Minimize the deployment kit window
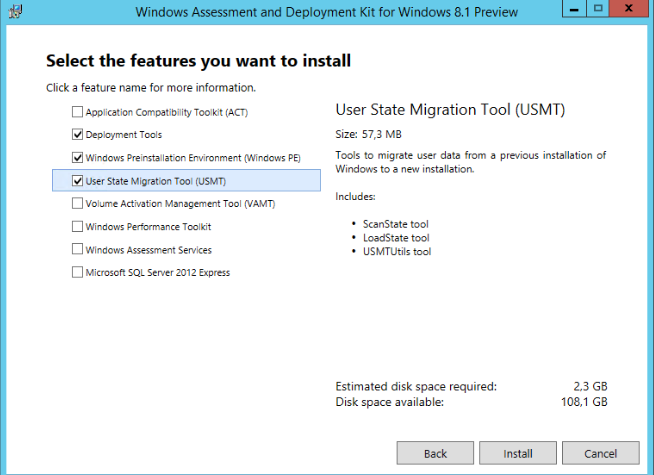This screenshot has height=475, width=654. point(572,9)
